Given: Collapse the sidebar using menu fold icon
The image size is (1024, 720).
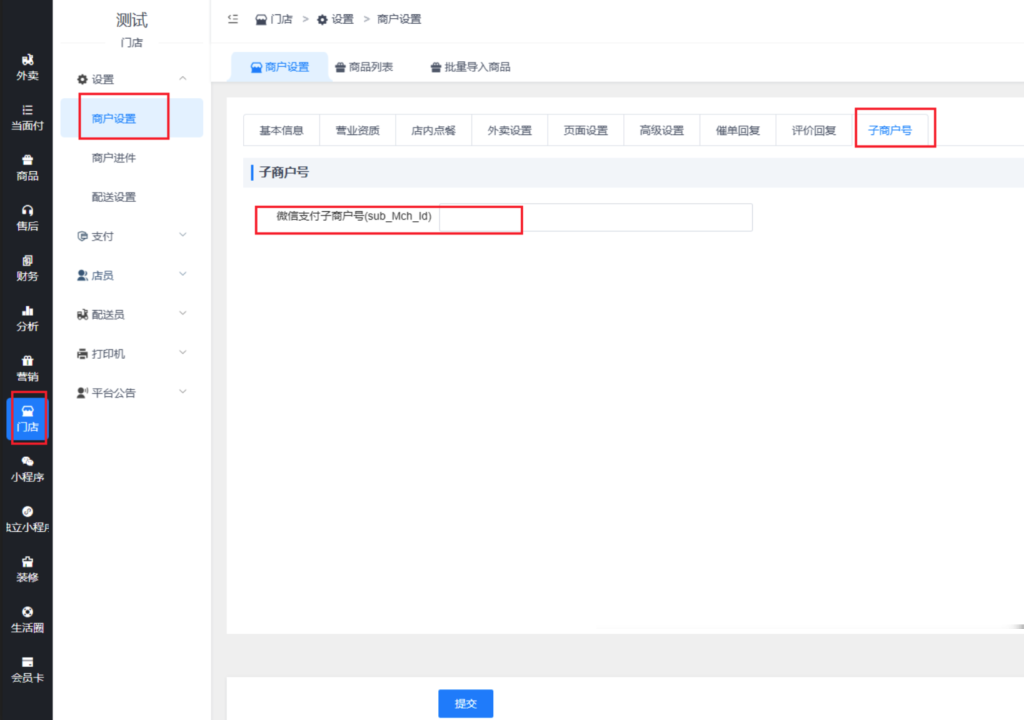Looking at the screenshot, I should pos(233,19).
